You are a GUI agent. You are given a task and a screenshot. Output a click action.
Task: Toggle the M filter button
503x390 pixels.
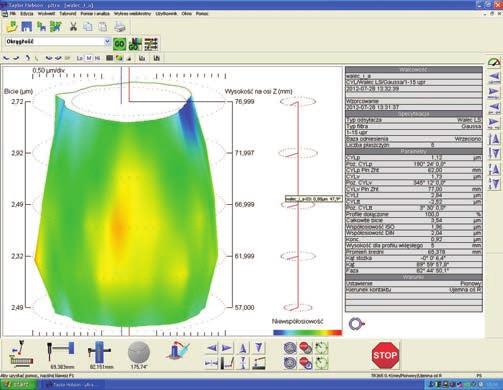88,58
